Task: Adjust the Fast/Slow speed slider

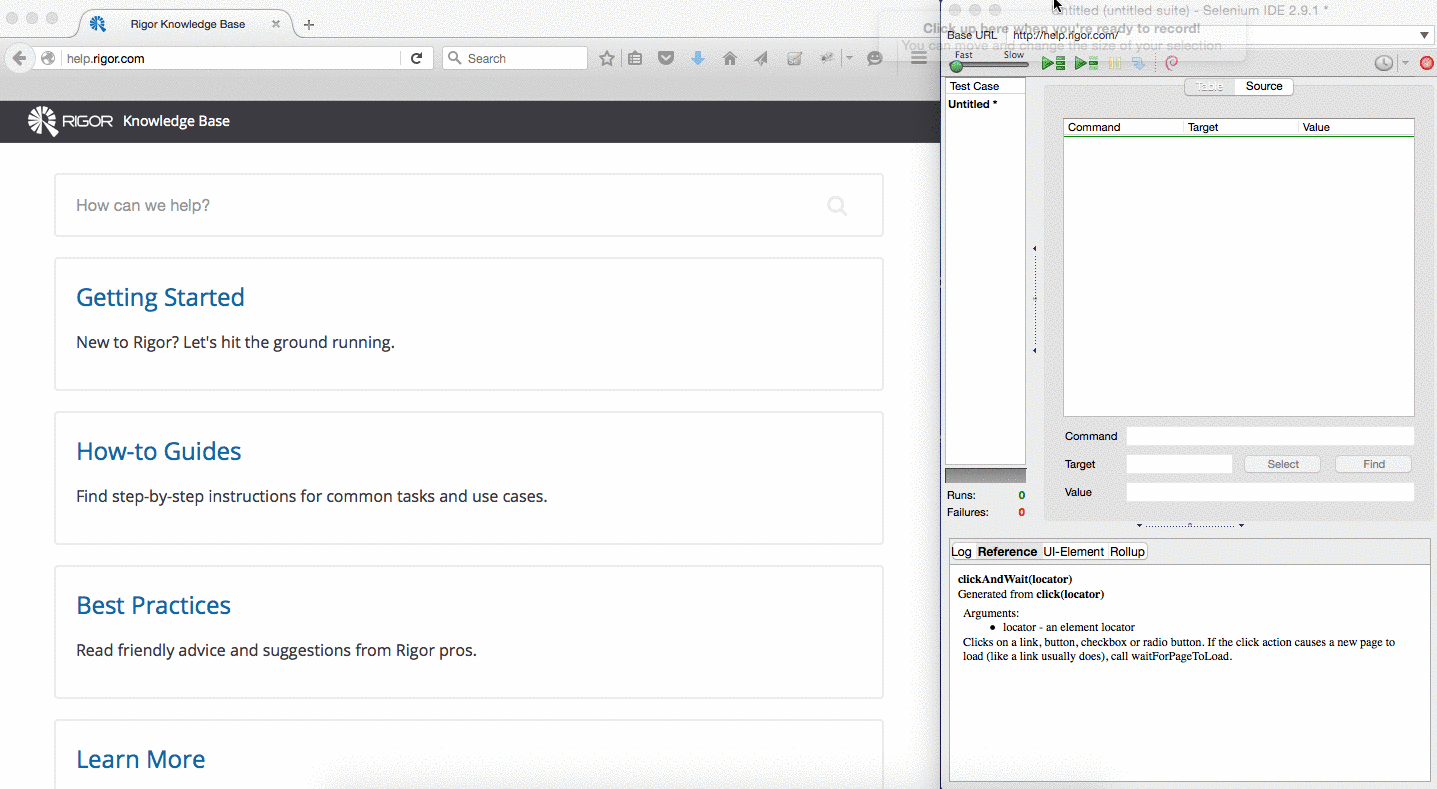Action: coord(988,66)
